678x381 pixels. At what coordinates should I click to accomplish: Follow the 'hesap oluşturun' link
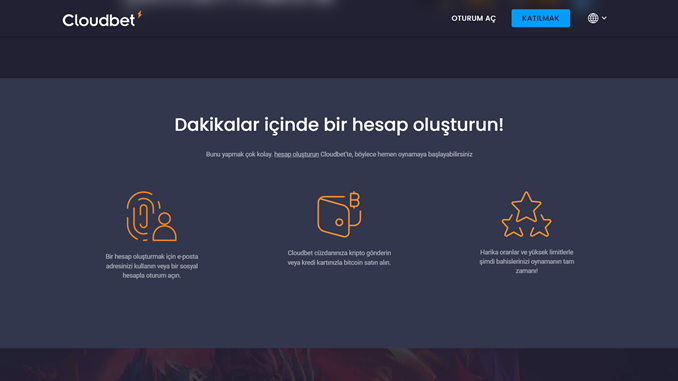(x=296, y=154)
